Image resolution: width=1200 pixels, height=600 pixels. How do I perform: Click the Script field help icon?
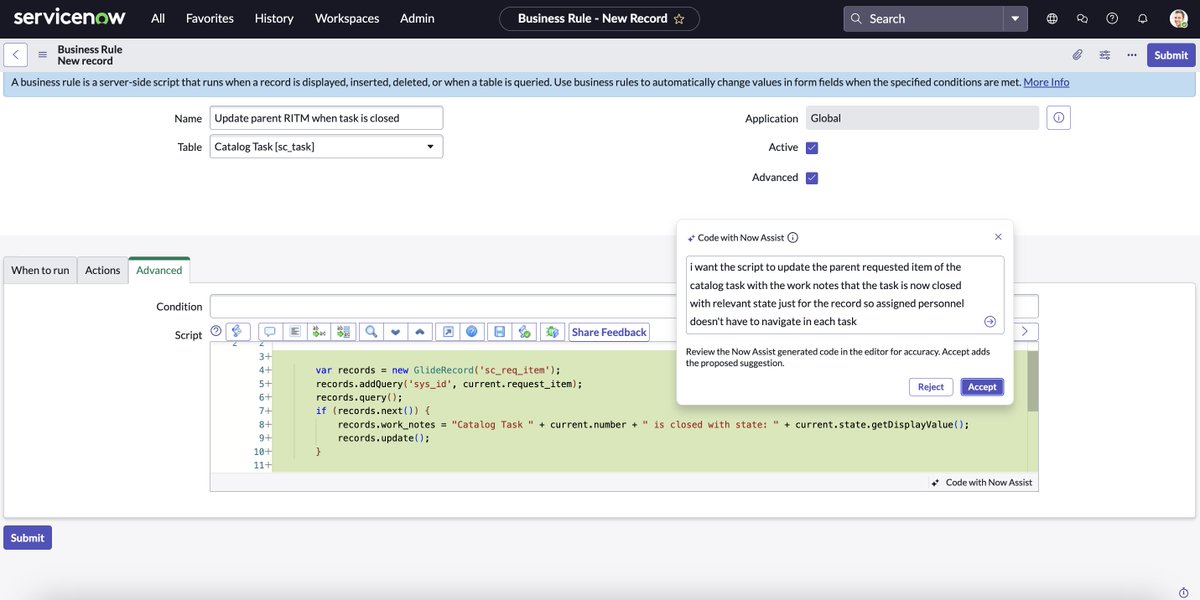coord(215,332)
